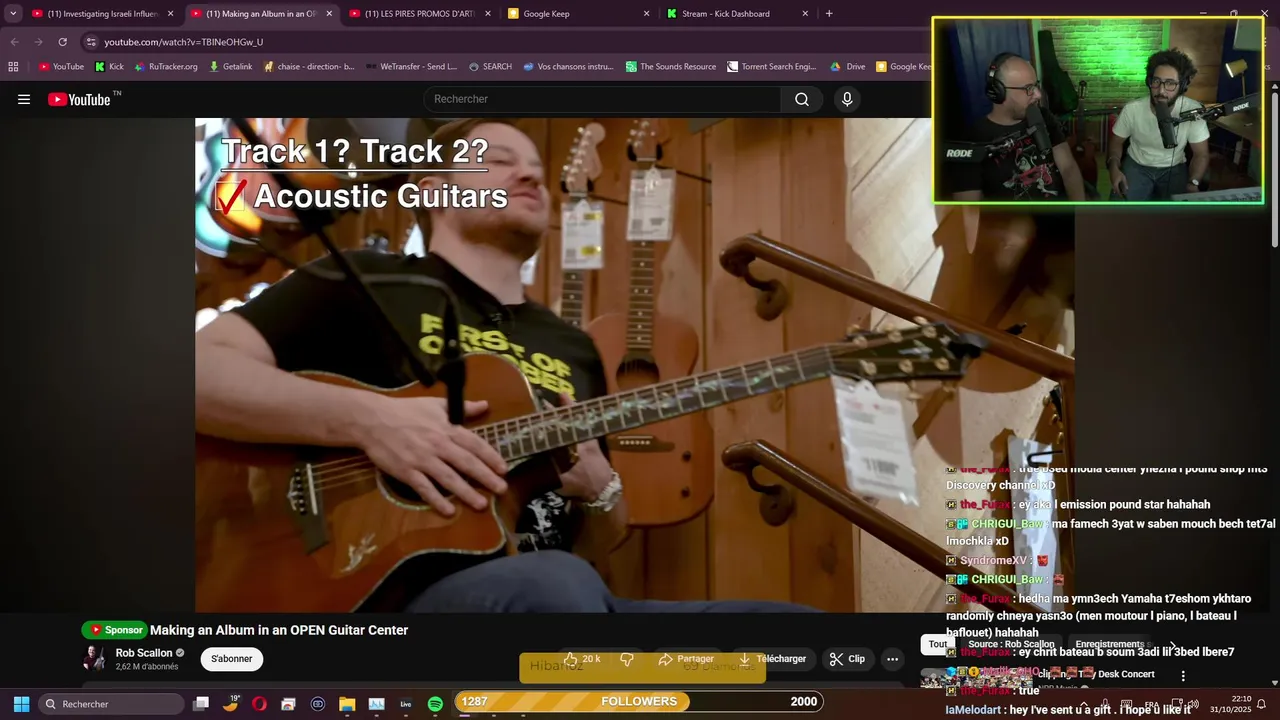This screenshot has width=1280, height=720.
Task: Click the FOLLOWERS progress bar overlay
Action: point(638,701)
